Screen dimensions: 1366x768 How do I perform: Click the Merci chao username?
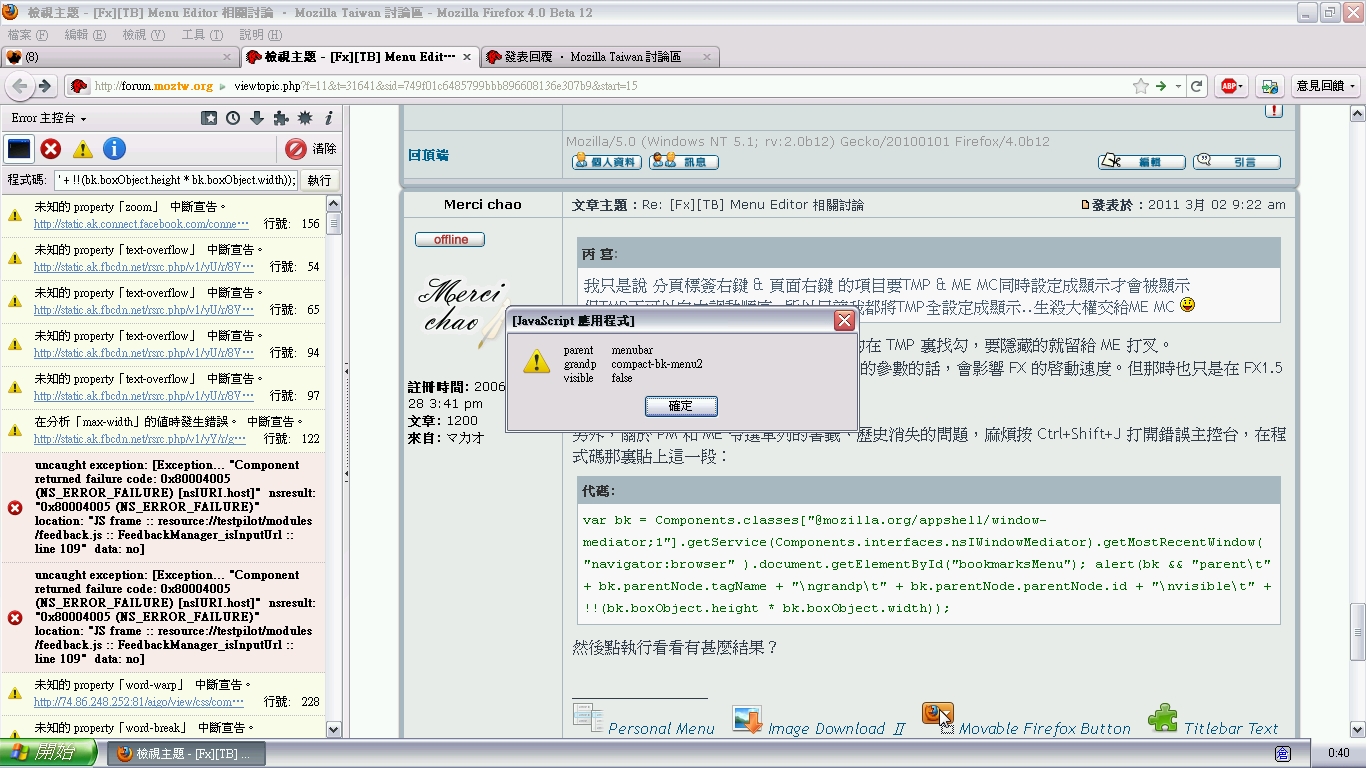482,204
